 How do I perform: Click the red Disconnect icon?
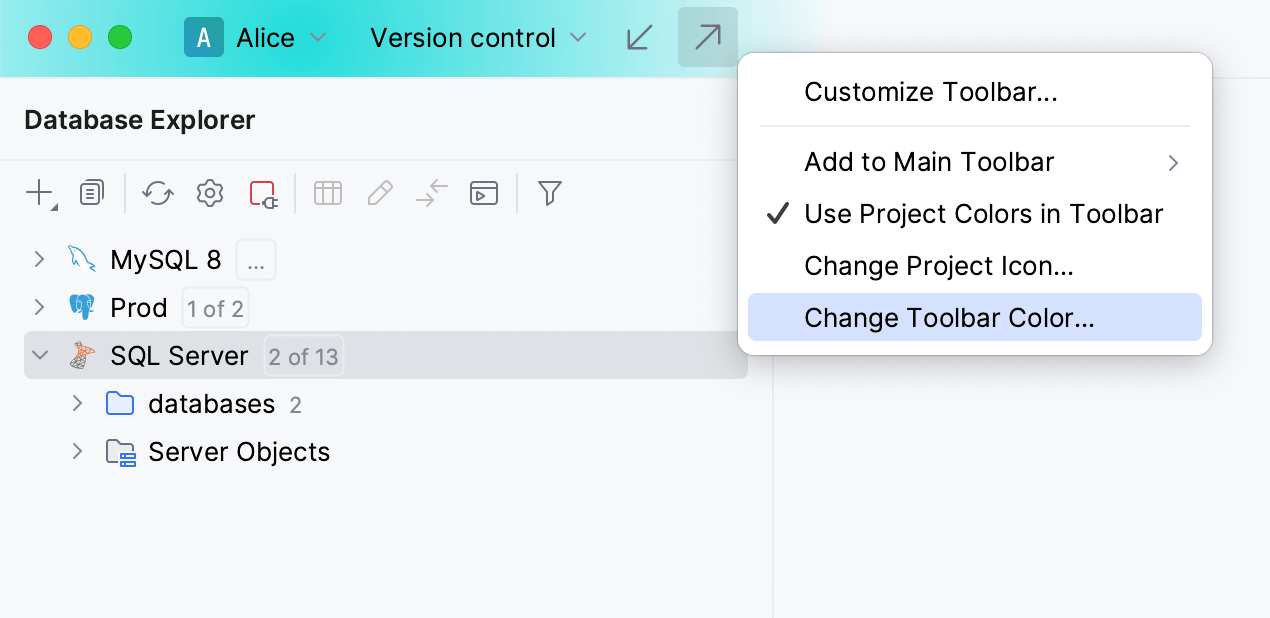(263, 193)
